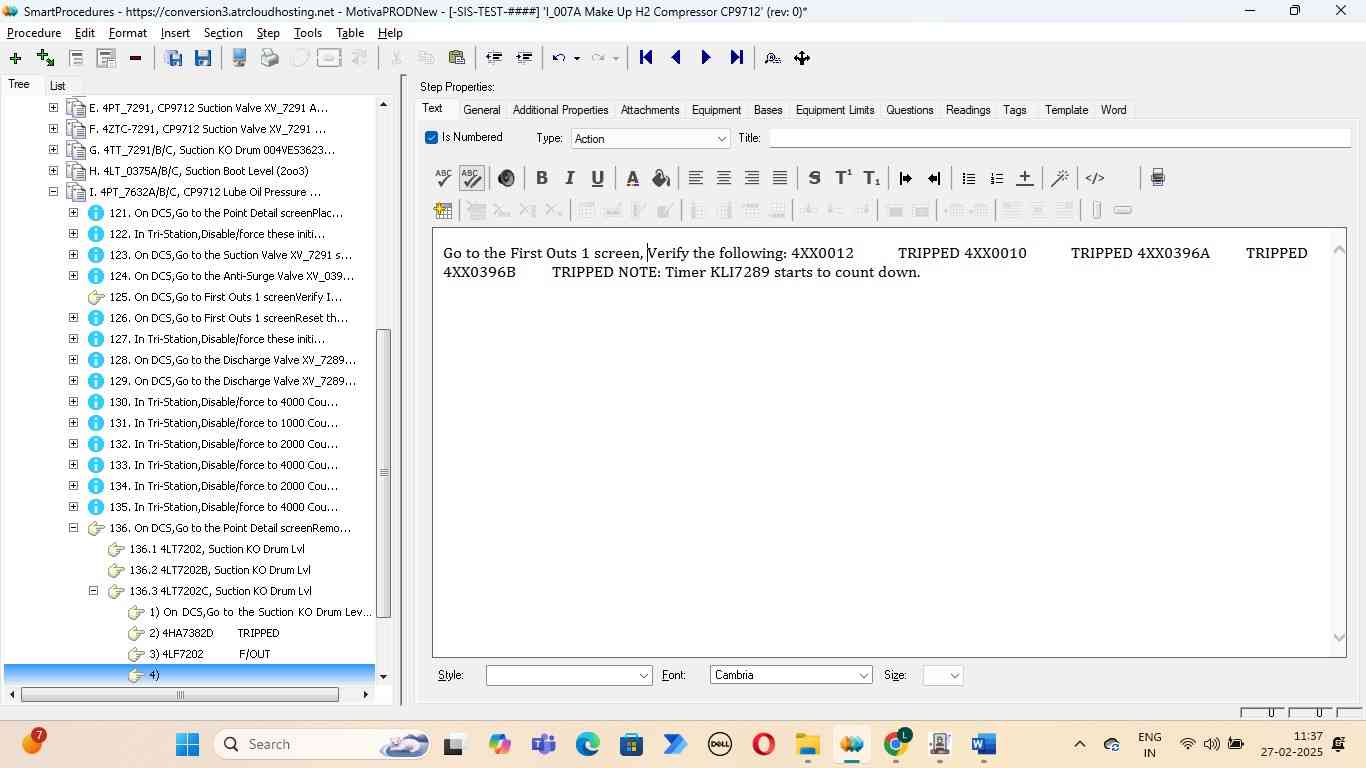Toggle bold formatting

click(541, 178)
